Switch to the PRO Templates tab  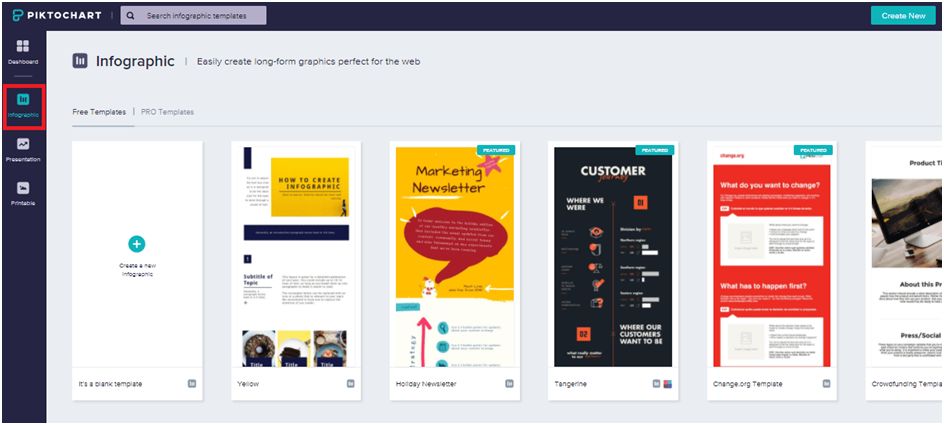pos(167,112)
